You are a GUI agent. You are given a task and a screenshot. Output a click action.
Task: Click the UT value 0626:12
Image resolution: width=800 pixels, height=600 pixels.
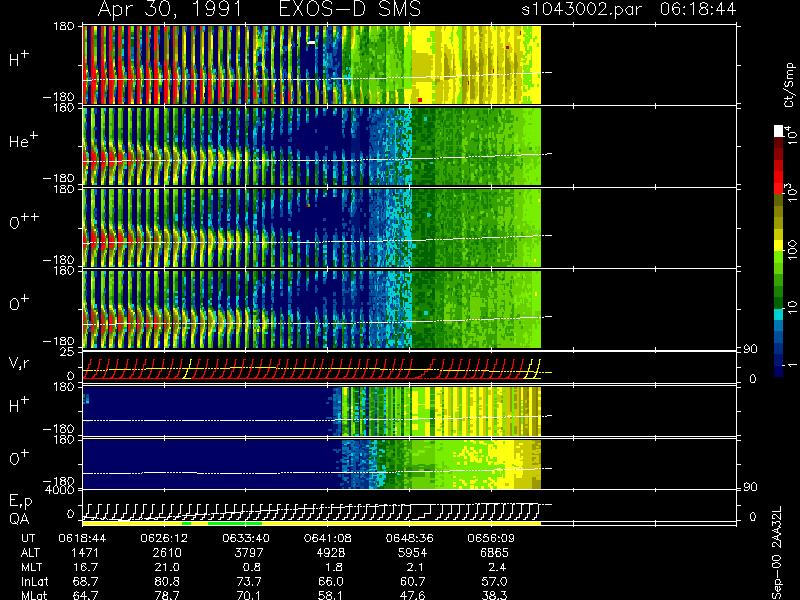tap(164, 538)
